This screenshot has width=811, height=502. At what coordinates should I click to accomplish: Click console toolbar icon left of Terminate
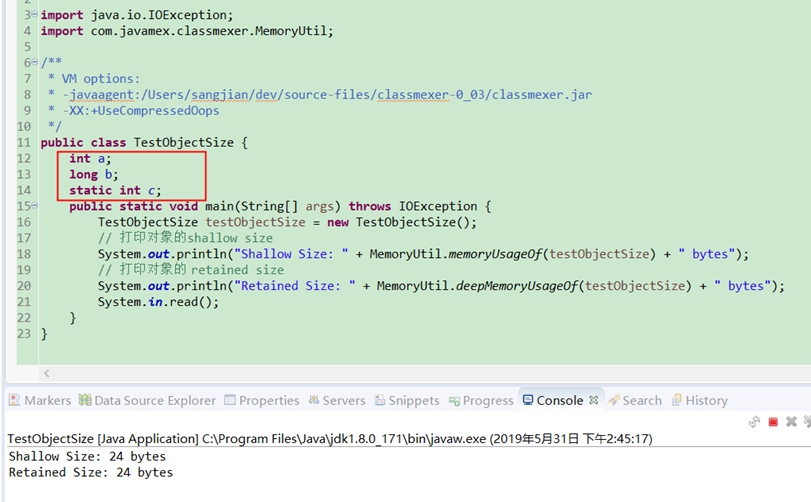pos(755,422)
